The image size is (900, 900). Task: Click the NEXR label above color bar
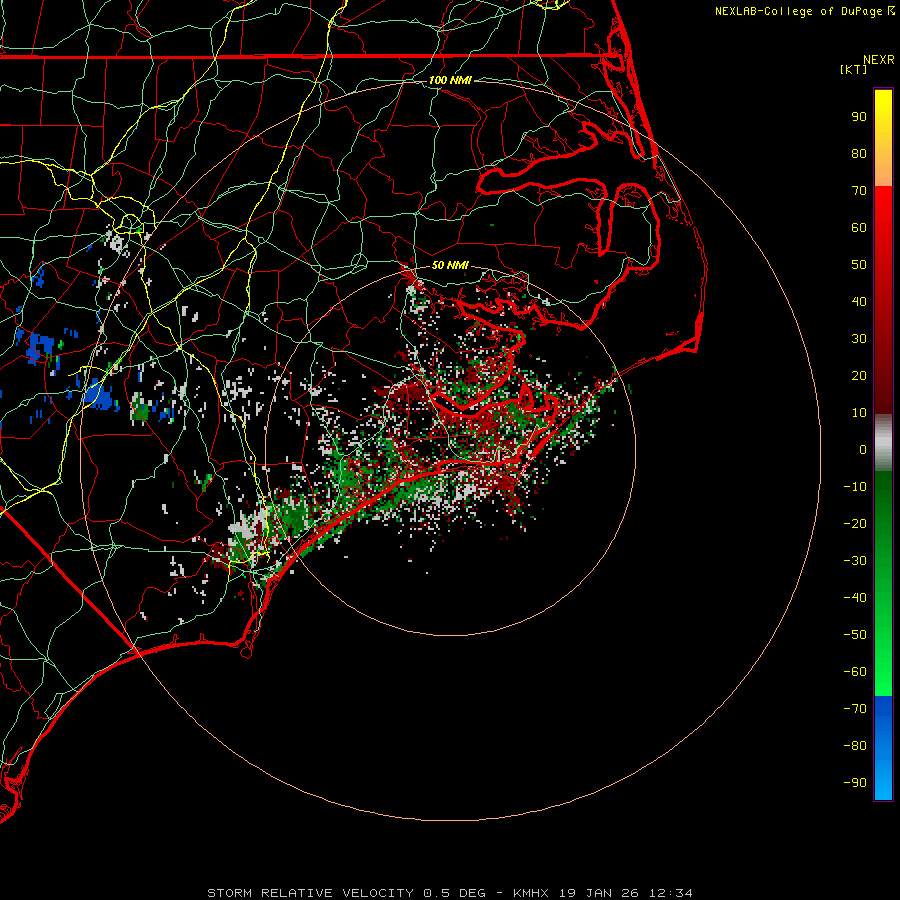point(879,60)
